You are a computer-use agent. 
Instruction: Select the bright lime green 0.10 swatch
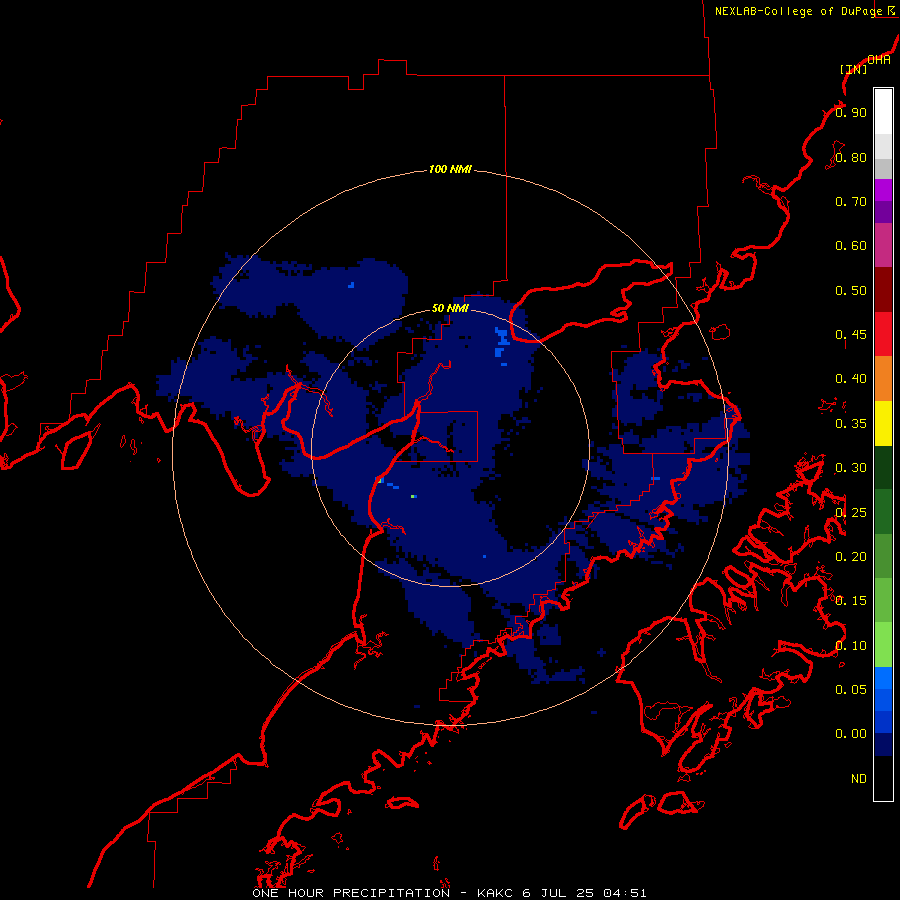point(883,645)
